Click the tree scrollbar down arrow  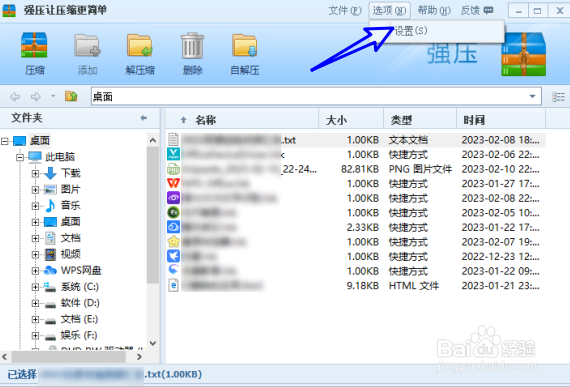[x=153, y=343]
